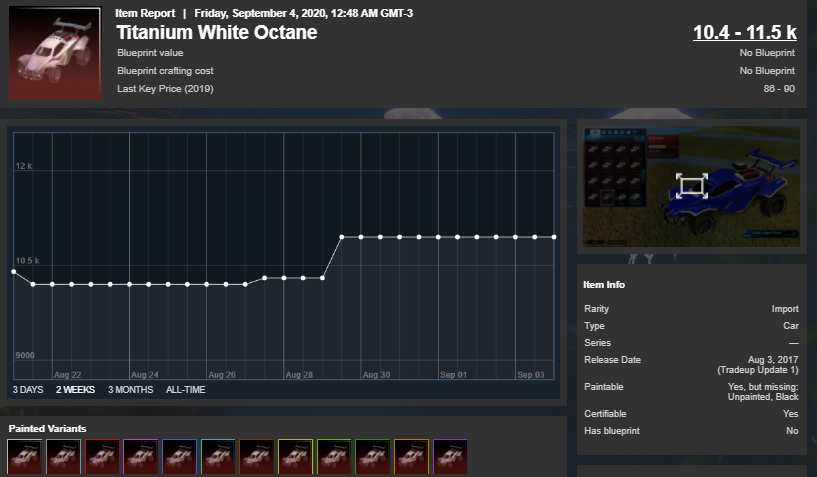Screen dimensions: 817x477
Task: Click the Titanium White Octane item image in header
Action: (x=55, y=53)
